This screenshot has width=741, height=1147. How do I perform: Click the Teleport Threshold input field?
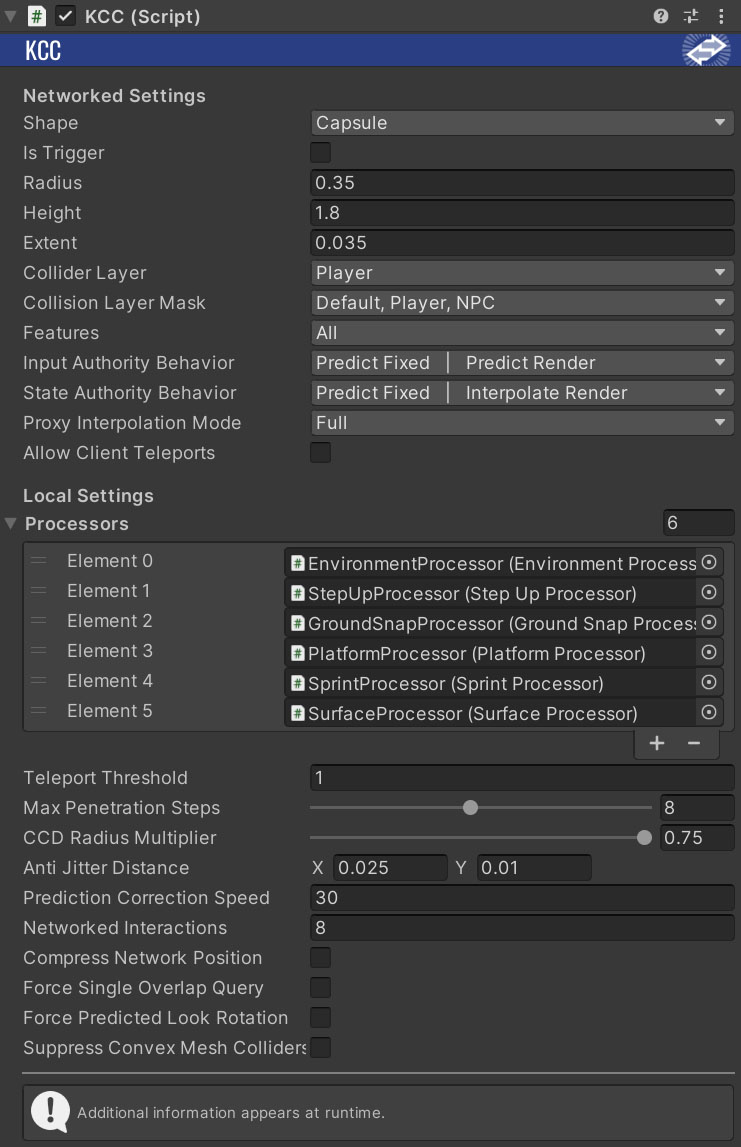tap(522, 778)
